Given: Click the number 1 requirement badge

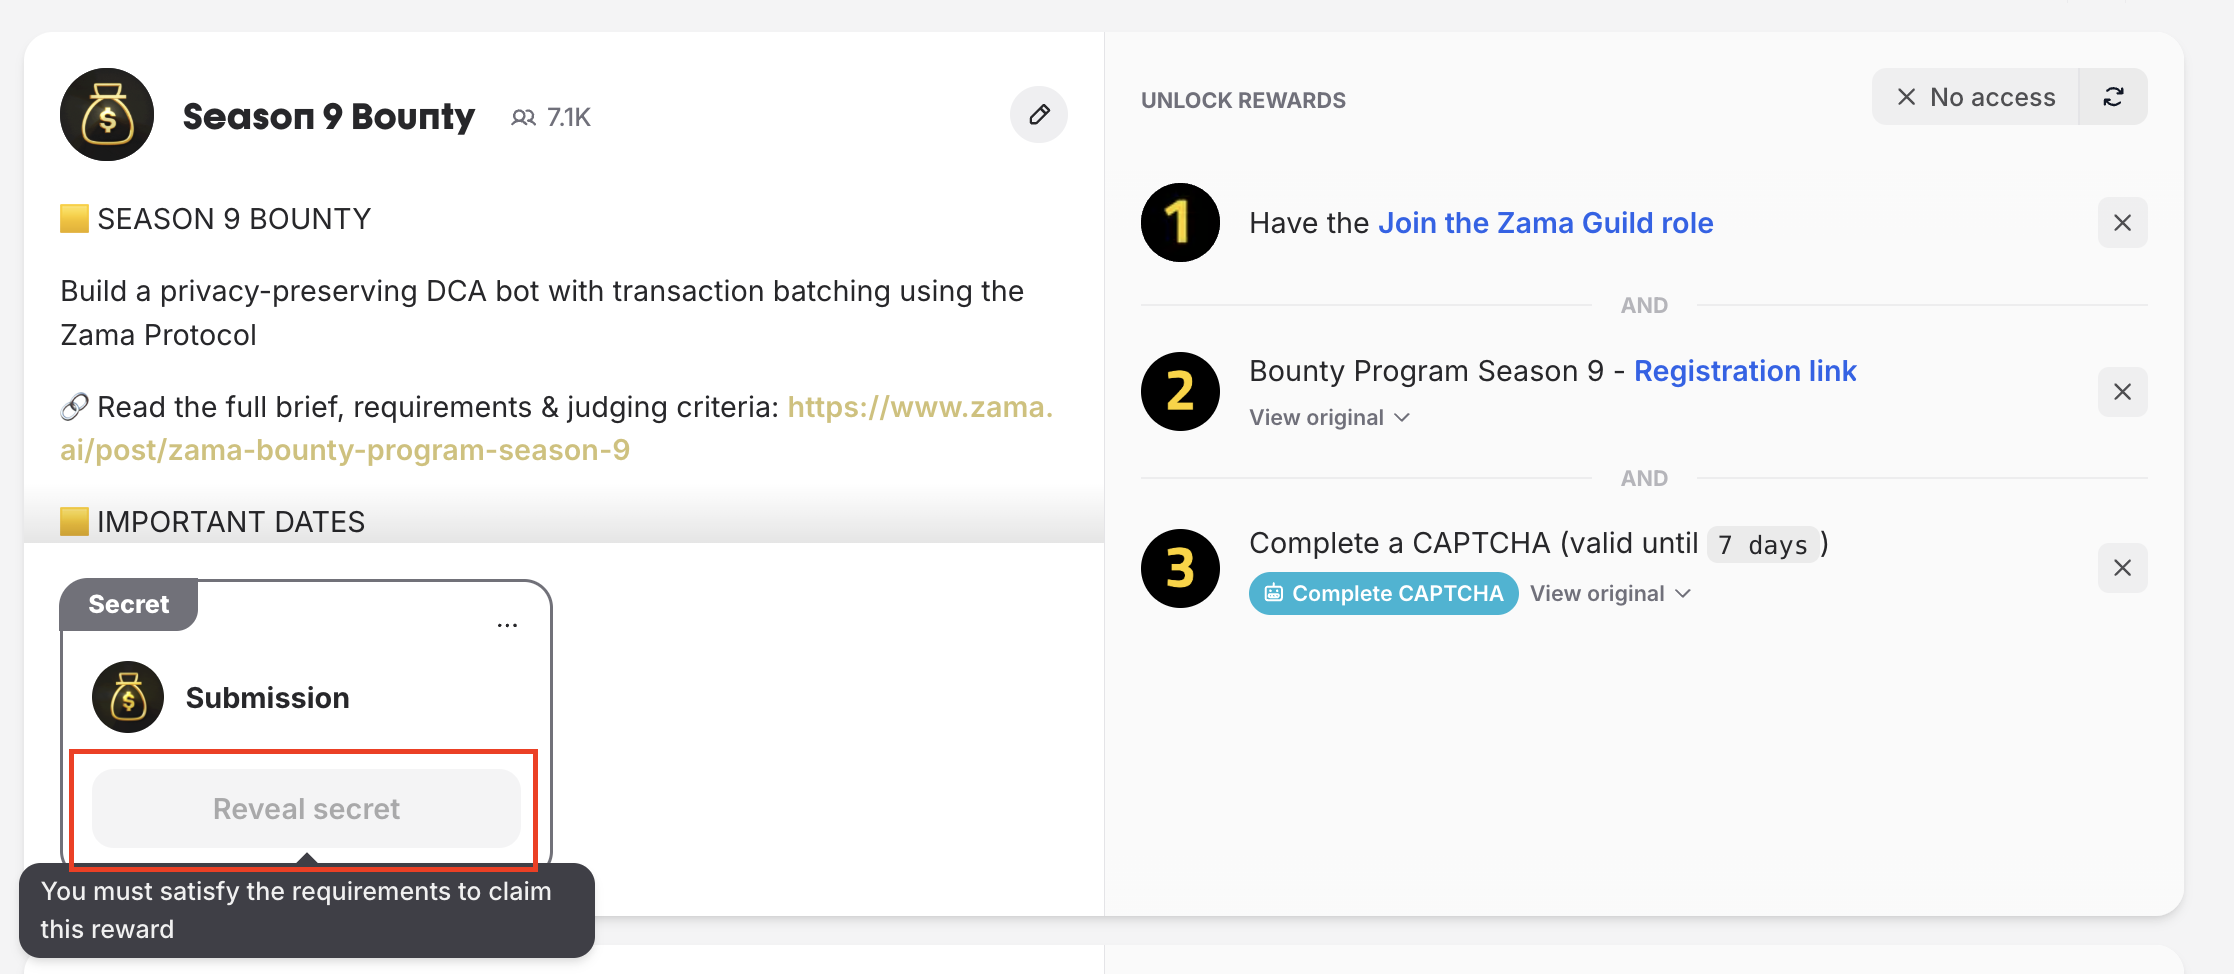Looking at the screenshot, I should pyautogui.click(x=1180, y=223).
